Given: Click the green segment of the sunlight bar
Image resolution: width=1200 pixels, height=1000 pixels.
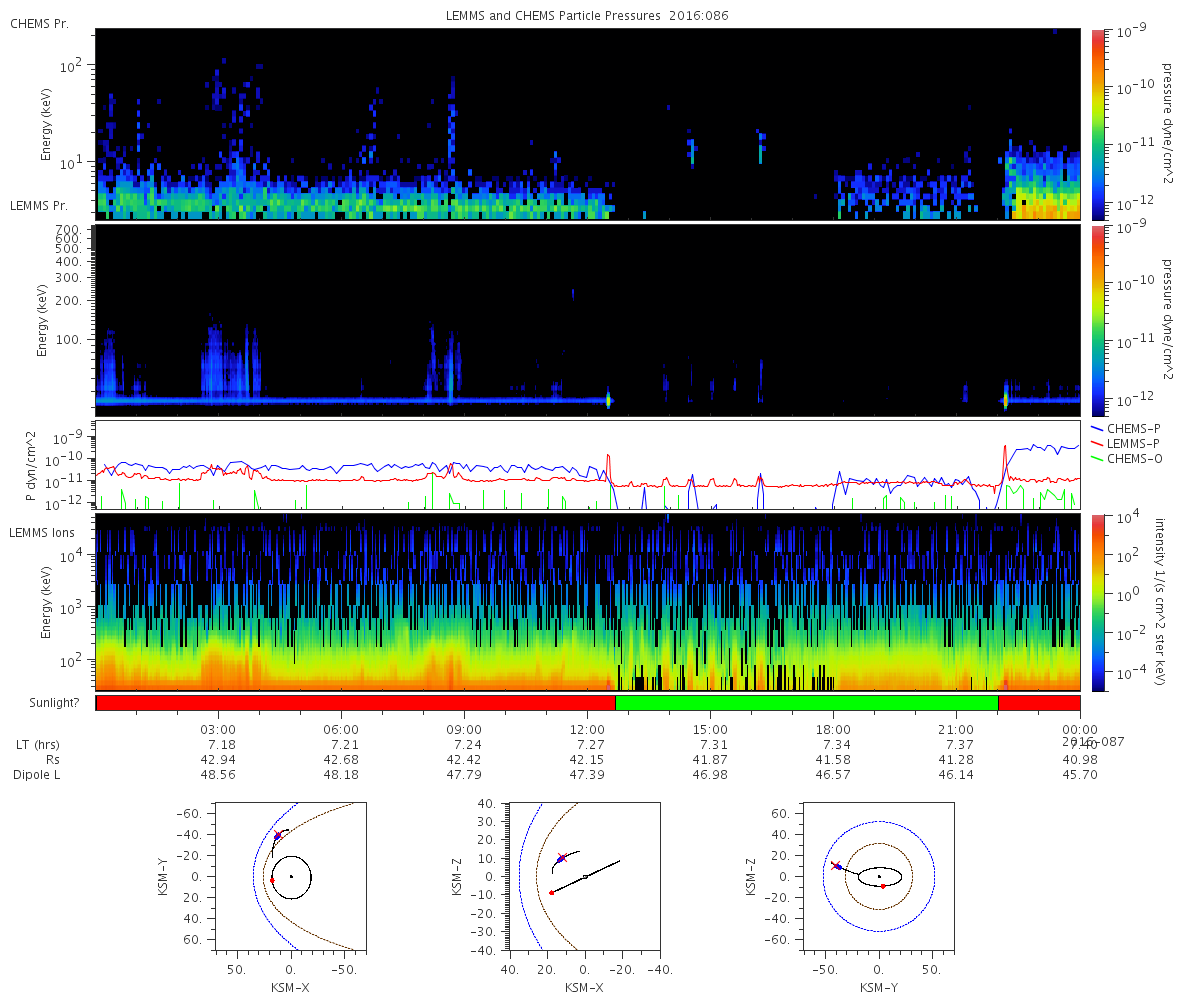Looking at the screenshot, I should coord(806,703).
